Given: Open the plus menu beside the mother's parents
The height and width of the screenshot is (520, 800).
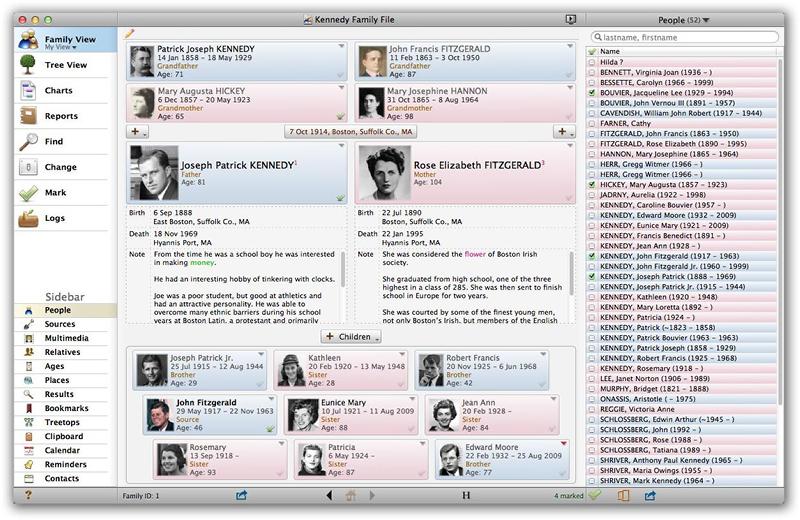Looking at the screenshot, I should [564, 132].
